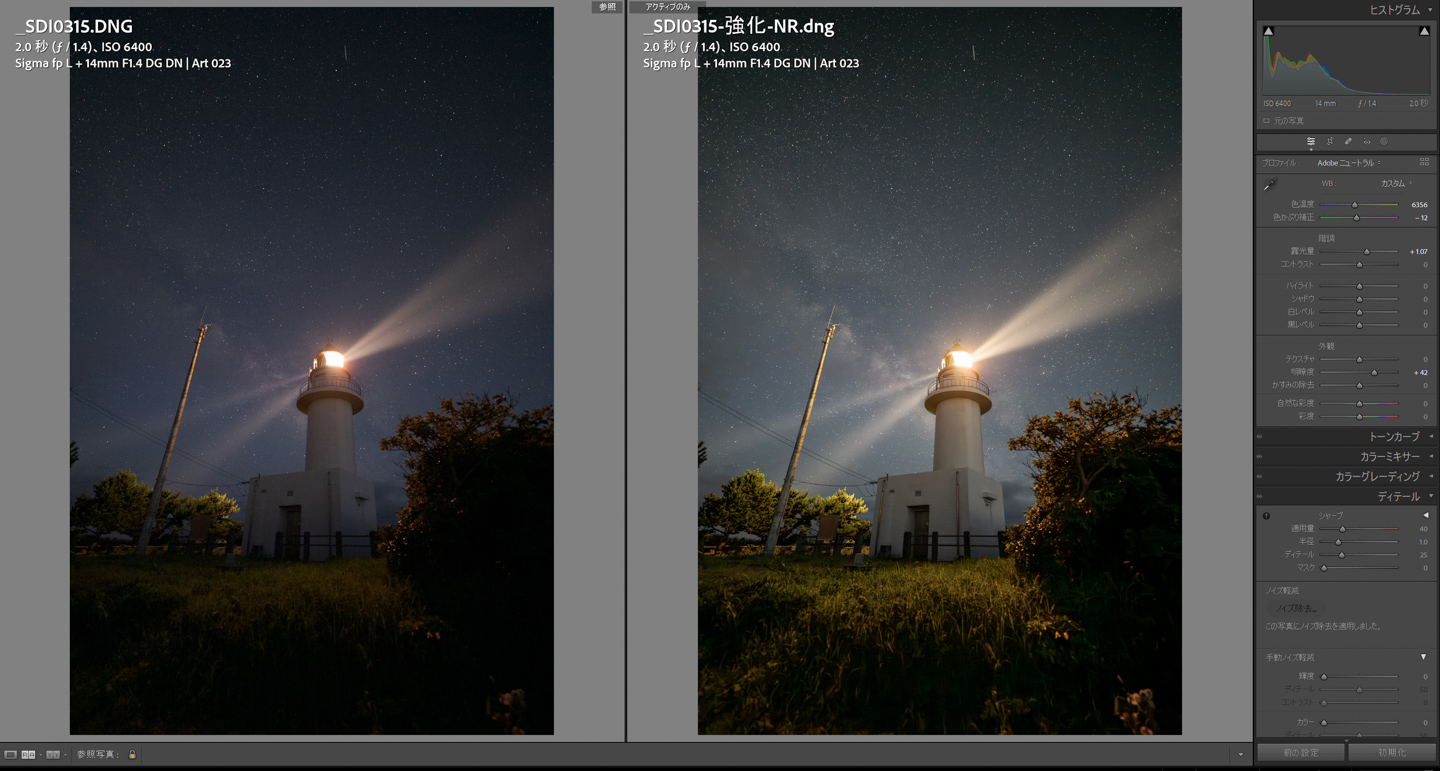Toggle the highlight clipping indicator in histogram
Viewport: 1440px width, 771px height.
coord(1424,32)
